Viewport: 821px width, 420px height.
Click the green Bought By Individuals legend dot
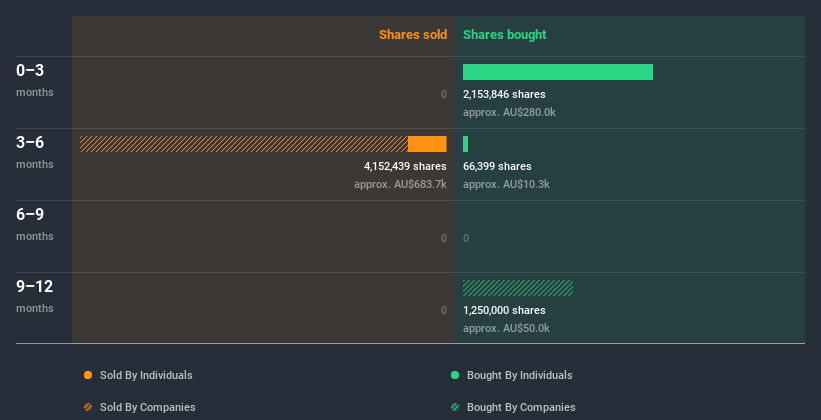(x=455, y=375)
